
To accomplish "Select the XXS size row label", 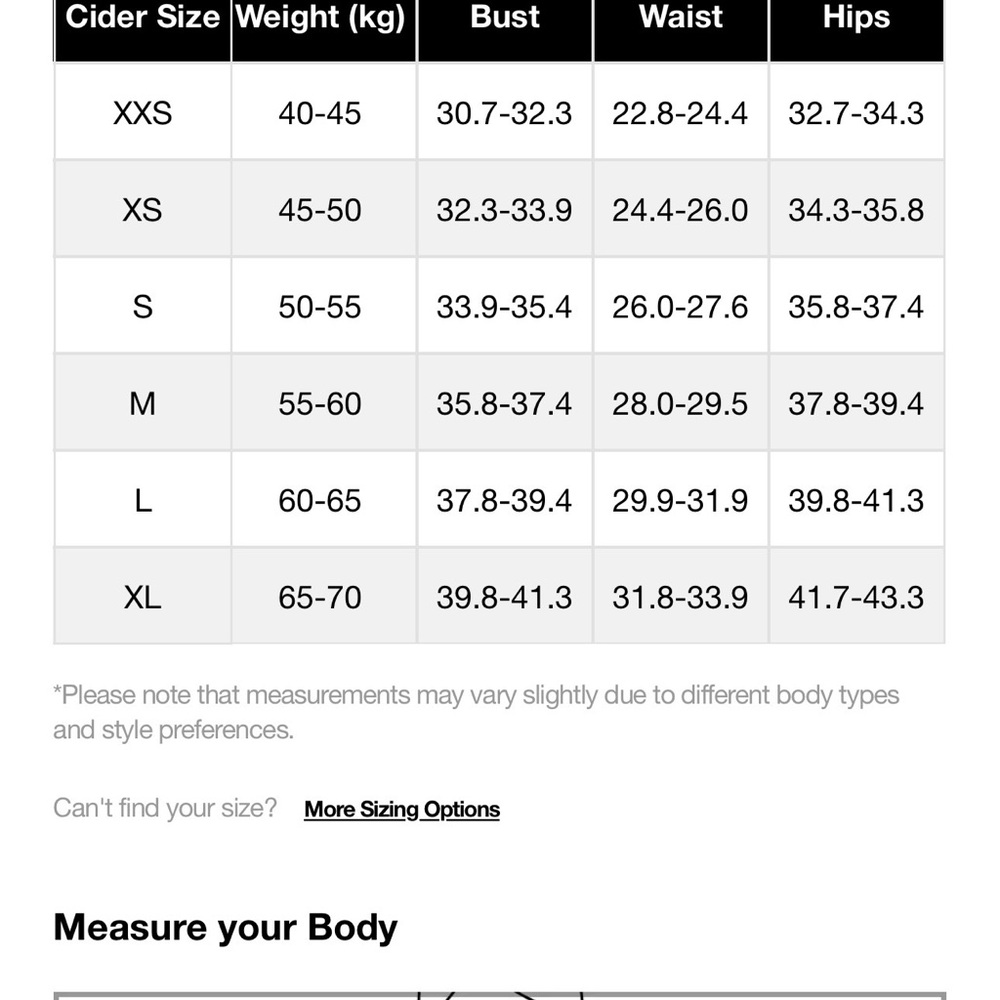I will (x=143, y=112).
